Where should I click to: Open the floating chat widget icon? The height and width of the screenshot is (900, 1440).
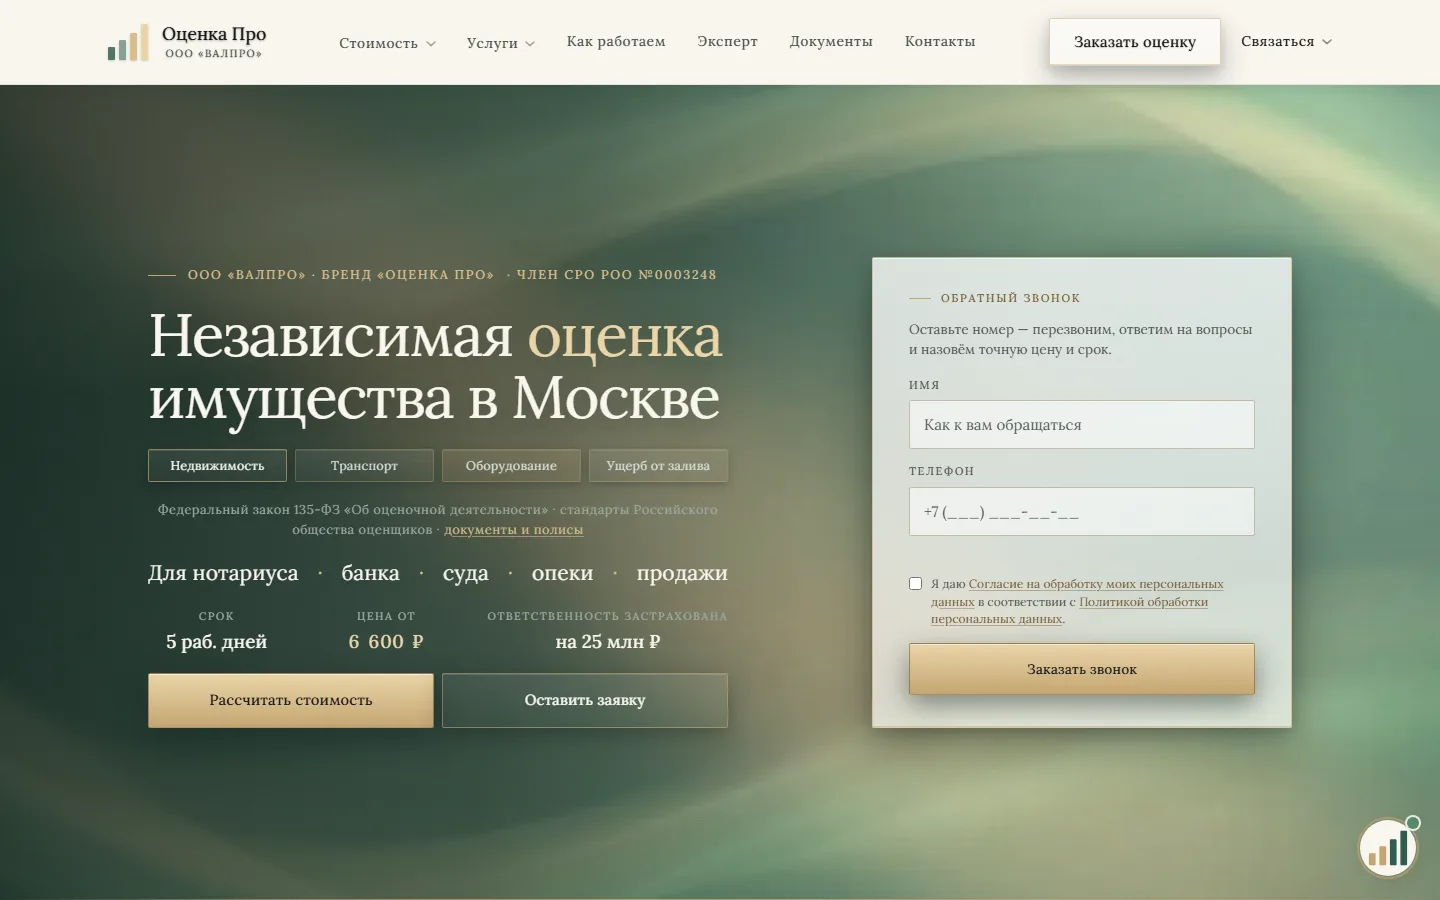tap(1388, 848)
